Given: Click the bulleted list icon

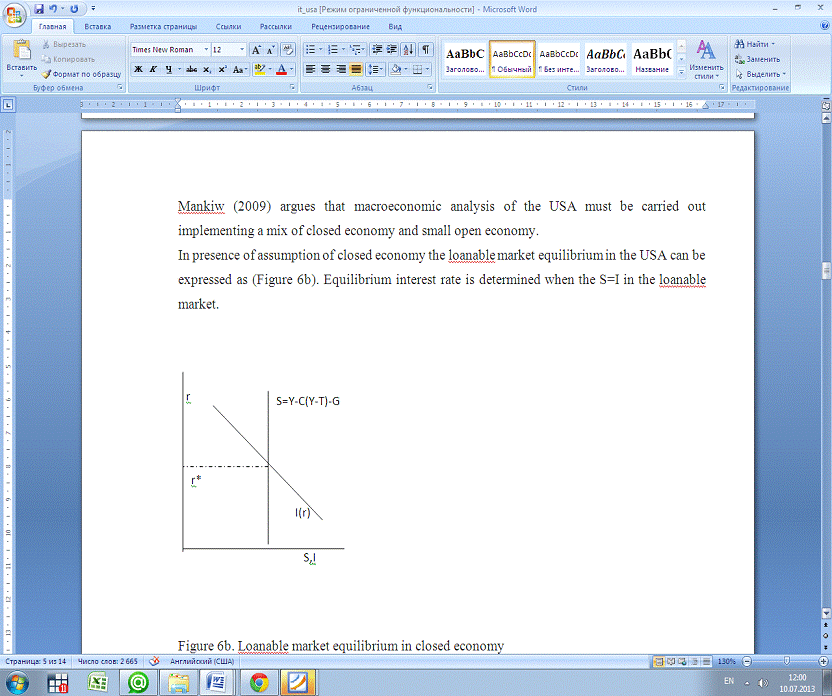Looking at the screenshot, I should pos(310,49).
